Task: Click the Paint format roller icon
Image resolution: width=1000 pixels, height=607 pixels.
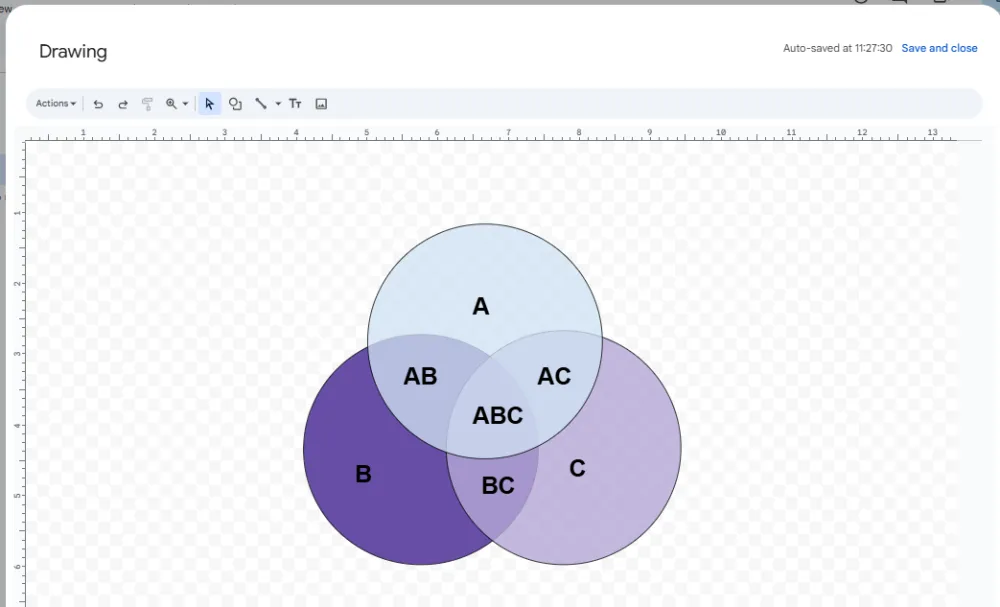Action: click(x=147, y=104)
